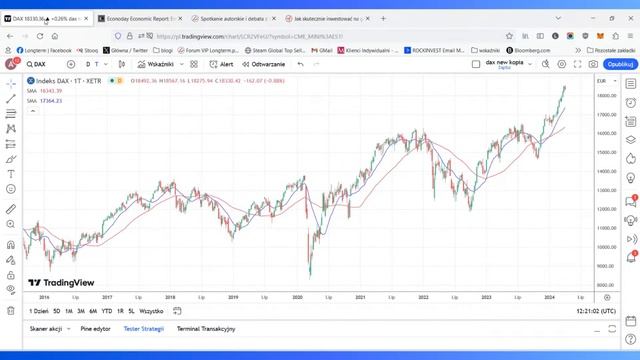
Task: Open the help center question icon
Action: [631, 339]
